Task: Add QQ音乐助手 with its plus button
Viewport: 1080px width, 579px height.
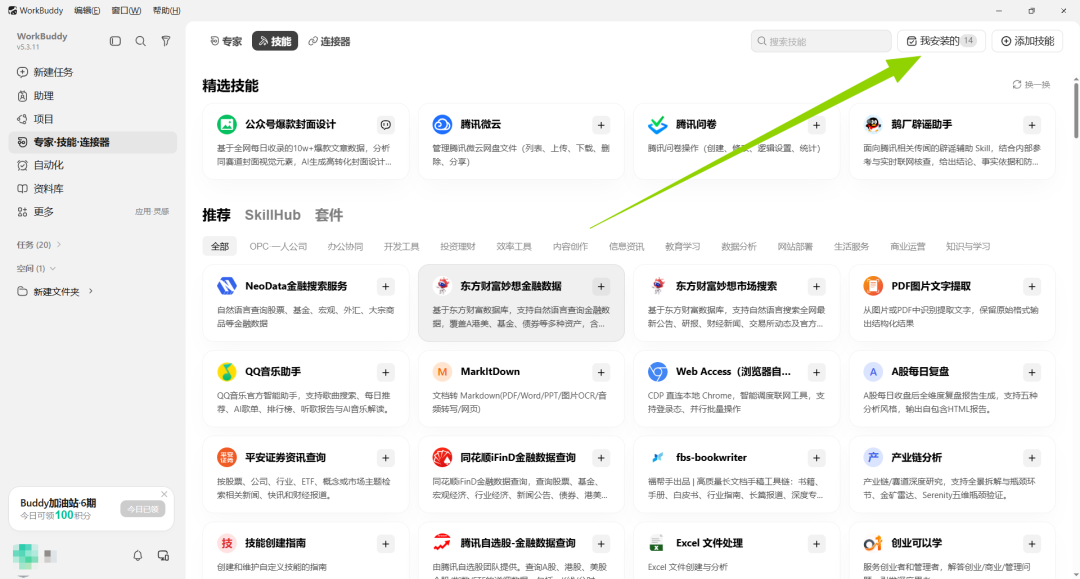Action: [386, 372]
